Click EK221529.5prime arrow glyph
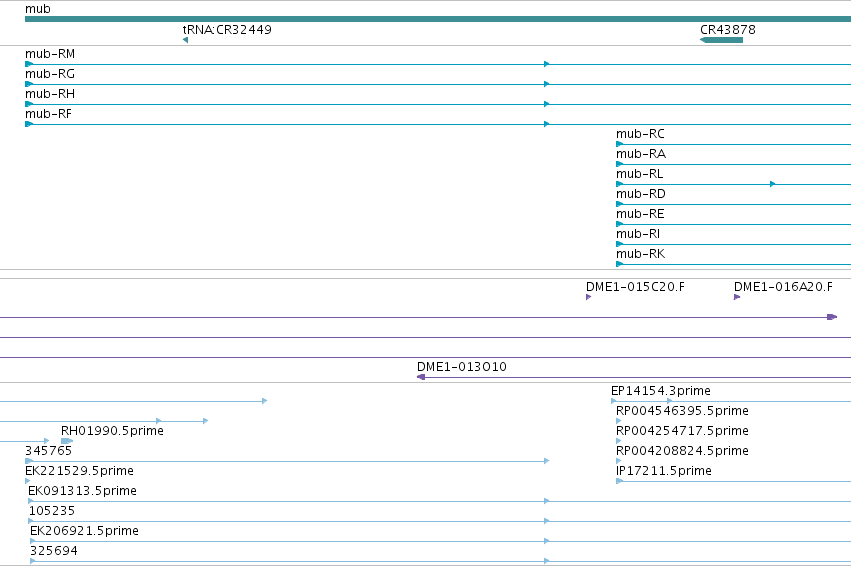The width and height of the screenshot is (851, 566). (x=27, y=481)
